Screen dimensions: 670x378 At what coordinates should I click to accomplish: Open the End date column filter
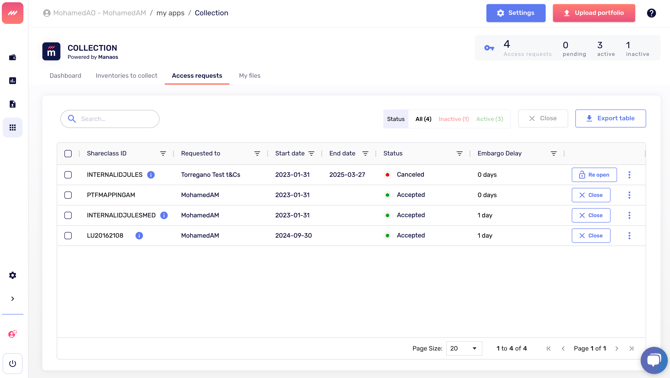tap(365, 153)
